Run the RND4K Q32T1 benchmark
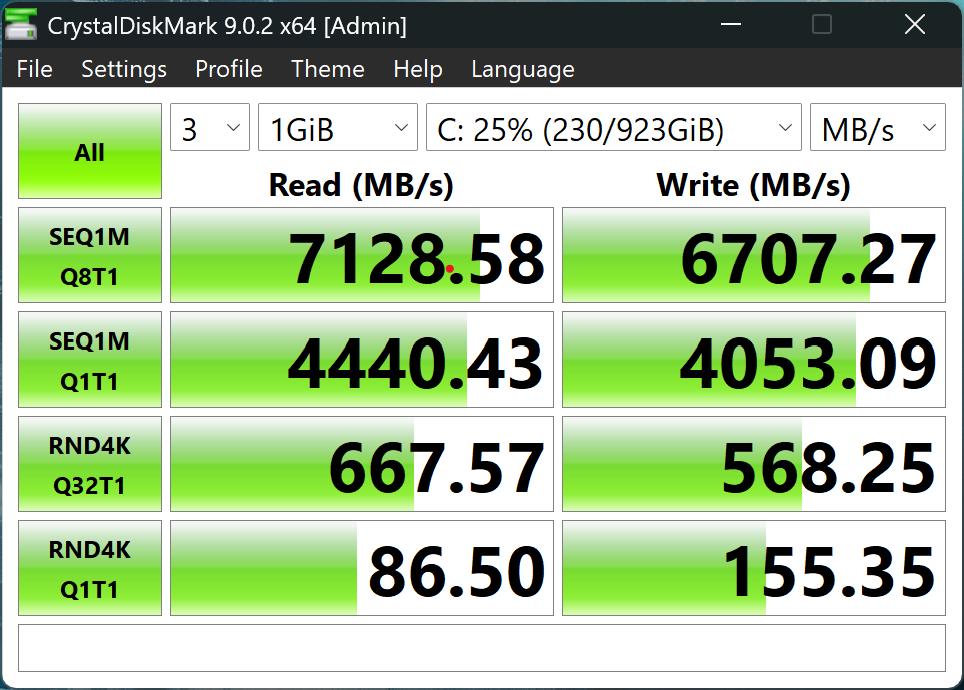 click(x=90, y=464)
